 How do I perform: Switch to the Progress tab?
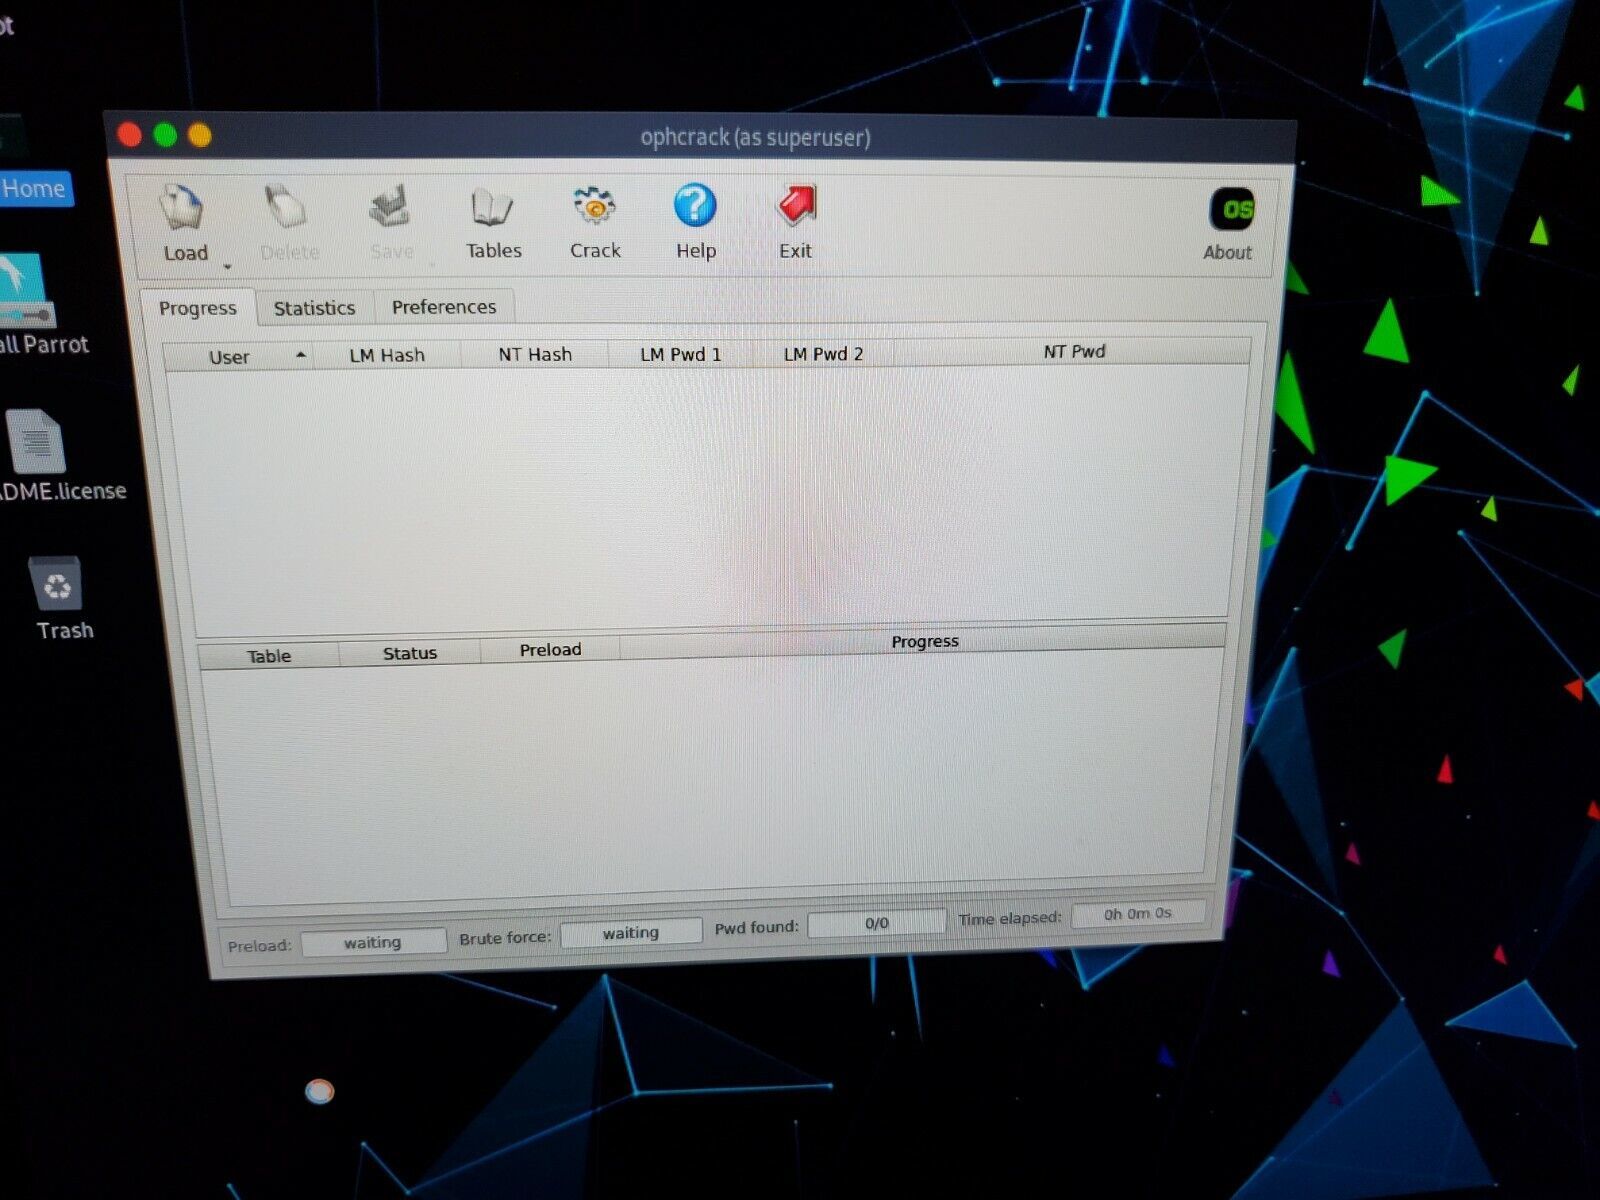197,308
